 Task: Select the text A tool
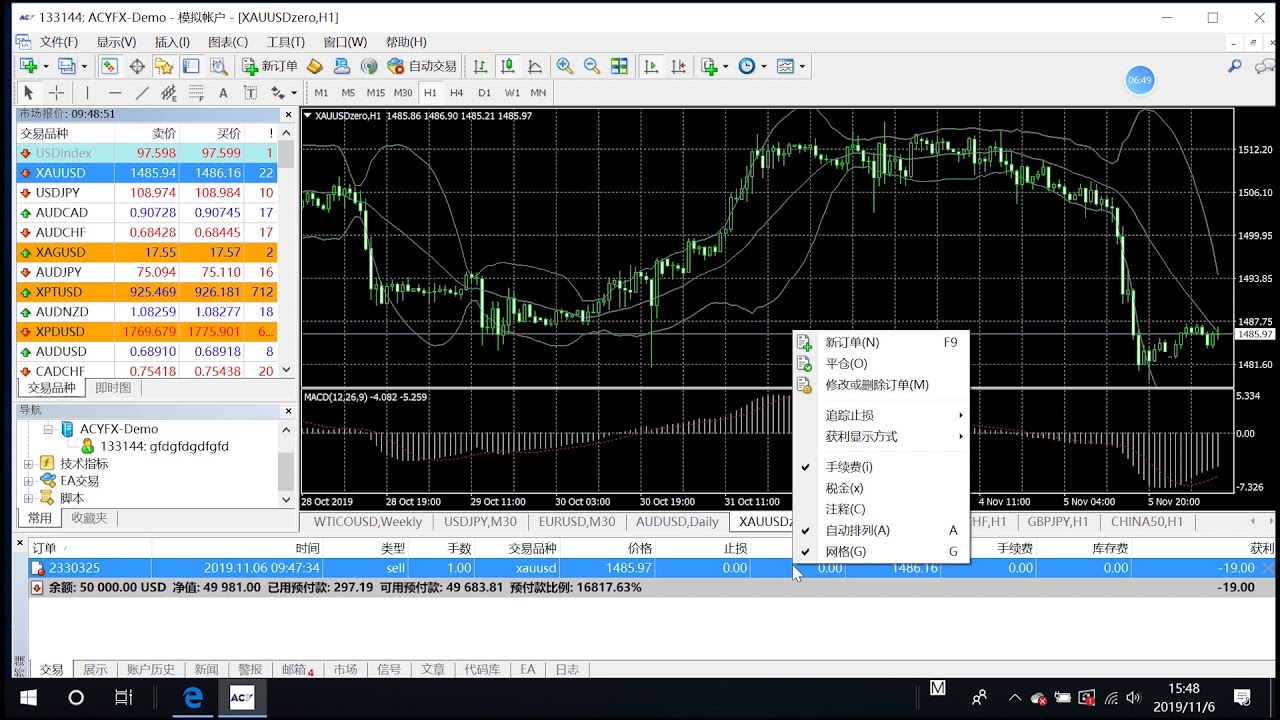click(x=223, y=92)
